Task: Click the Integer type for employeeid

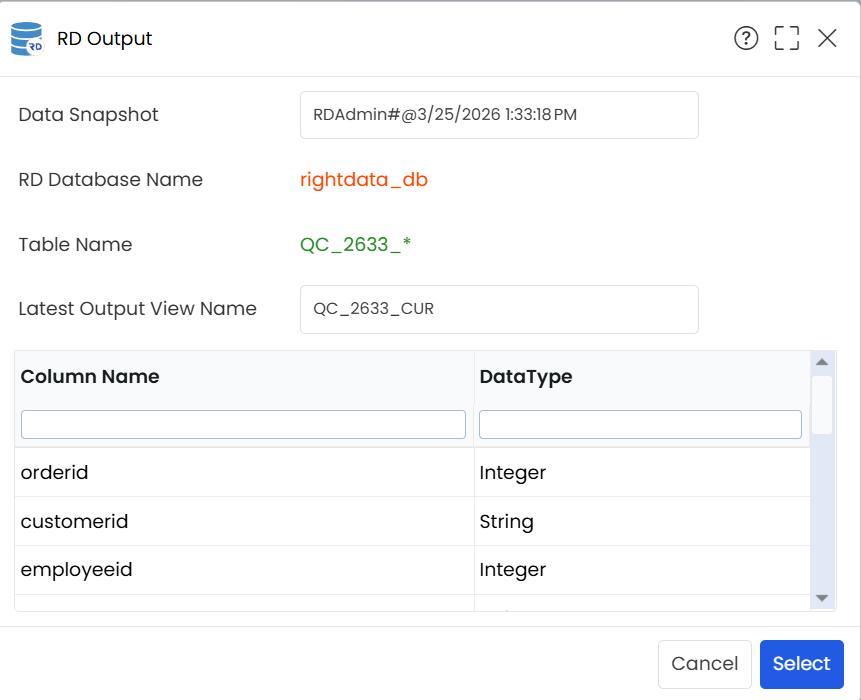Action: tap(513, 570)
